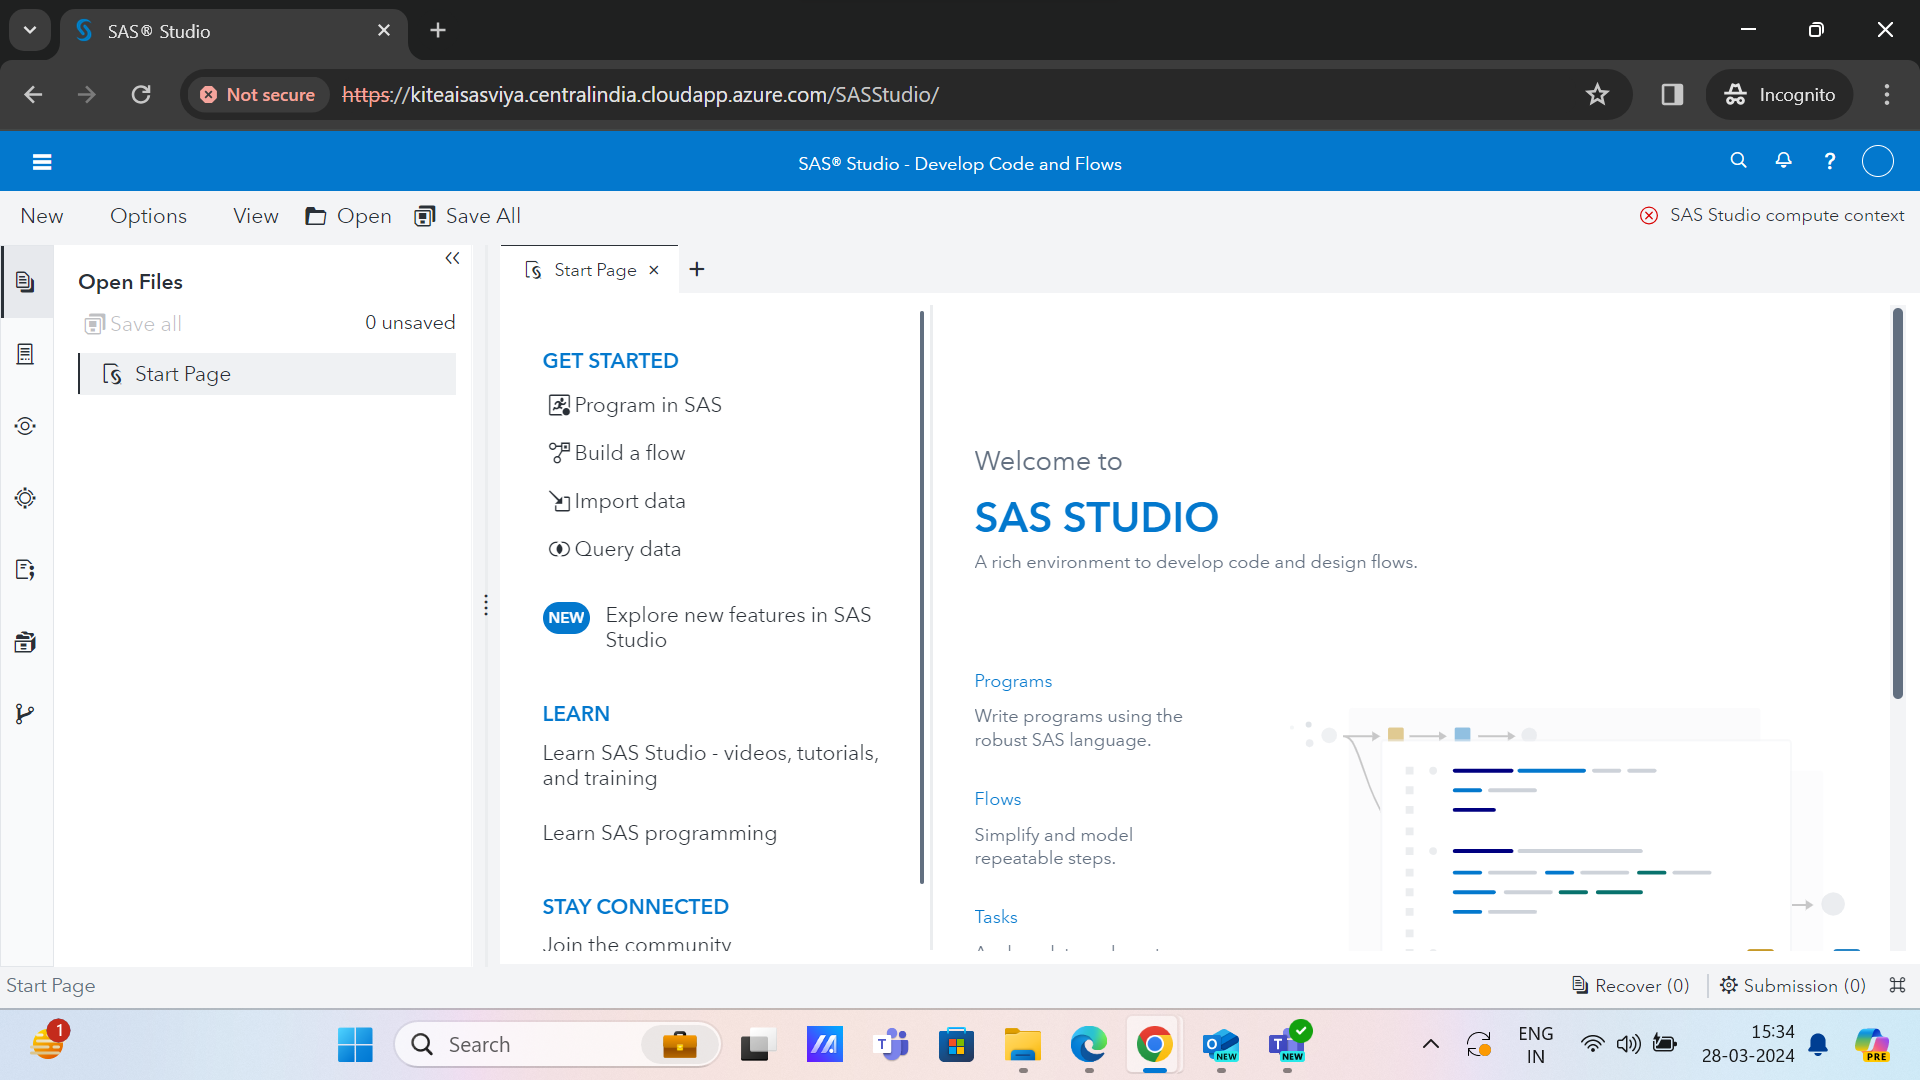
Task: Open the New dropdown menu
Action: click(42, 216)
